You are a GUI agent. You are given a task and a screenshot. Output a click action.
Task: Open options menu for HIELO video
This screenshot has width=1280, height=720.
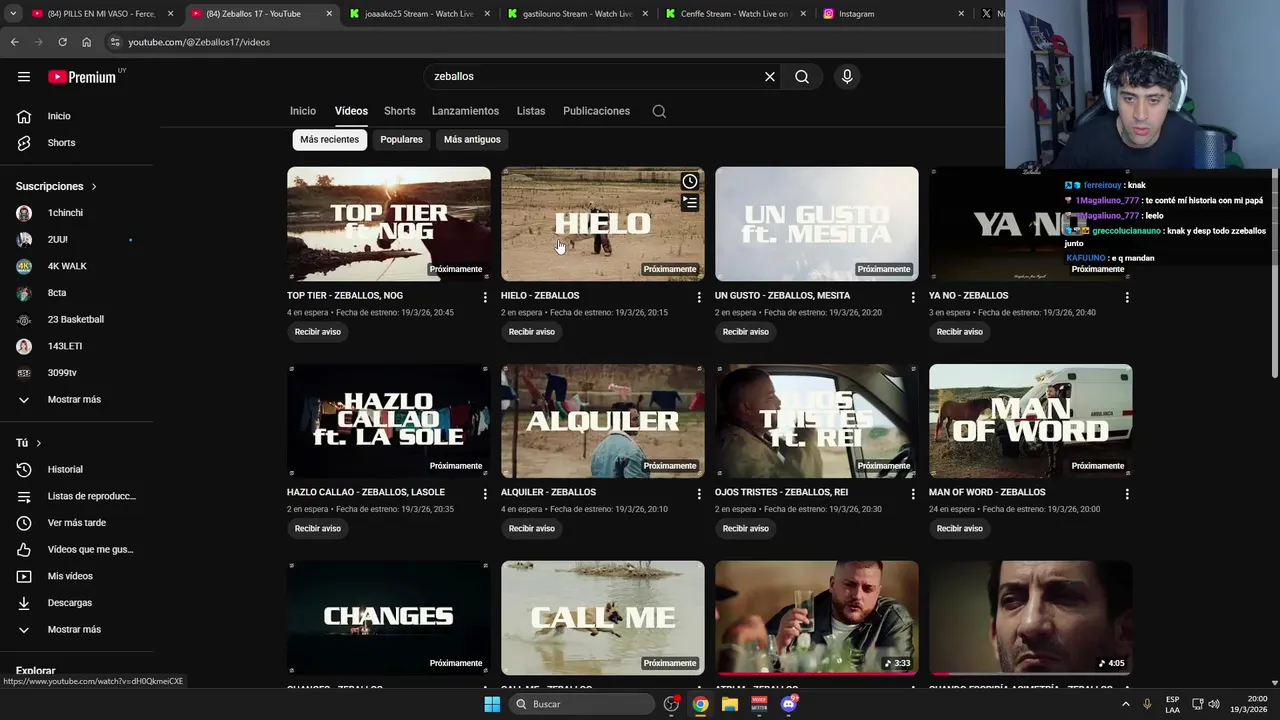pyautogui.click(x=699, y=297)
